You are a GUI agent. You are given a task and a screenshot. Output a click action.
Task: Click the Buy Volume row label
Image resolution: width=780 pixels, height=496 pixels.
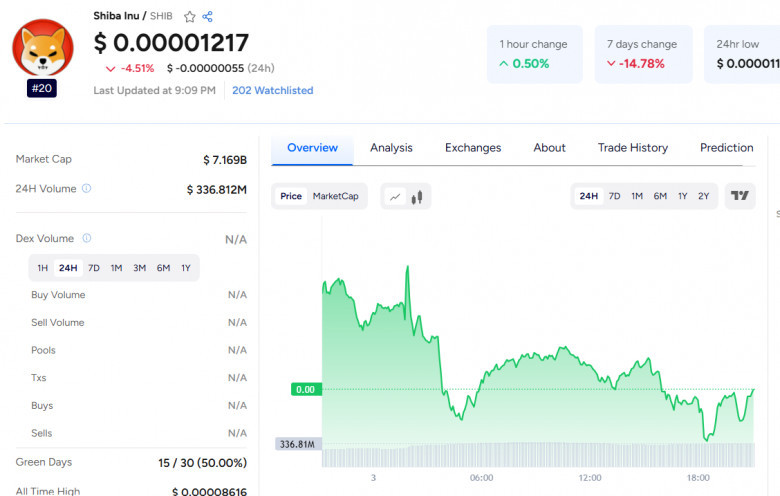(x=58, y=295)
